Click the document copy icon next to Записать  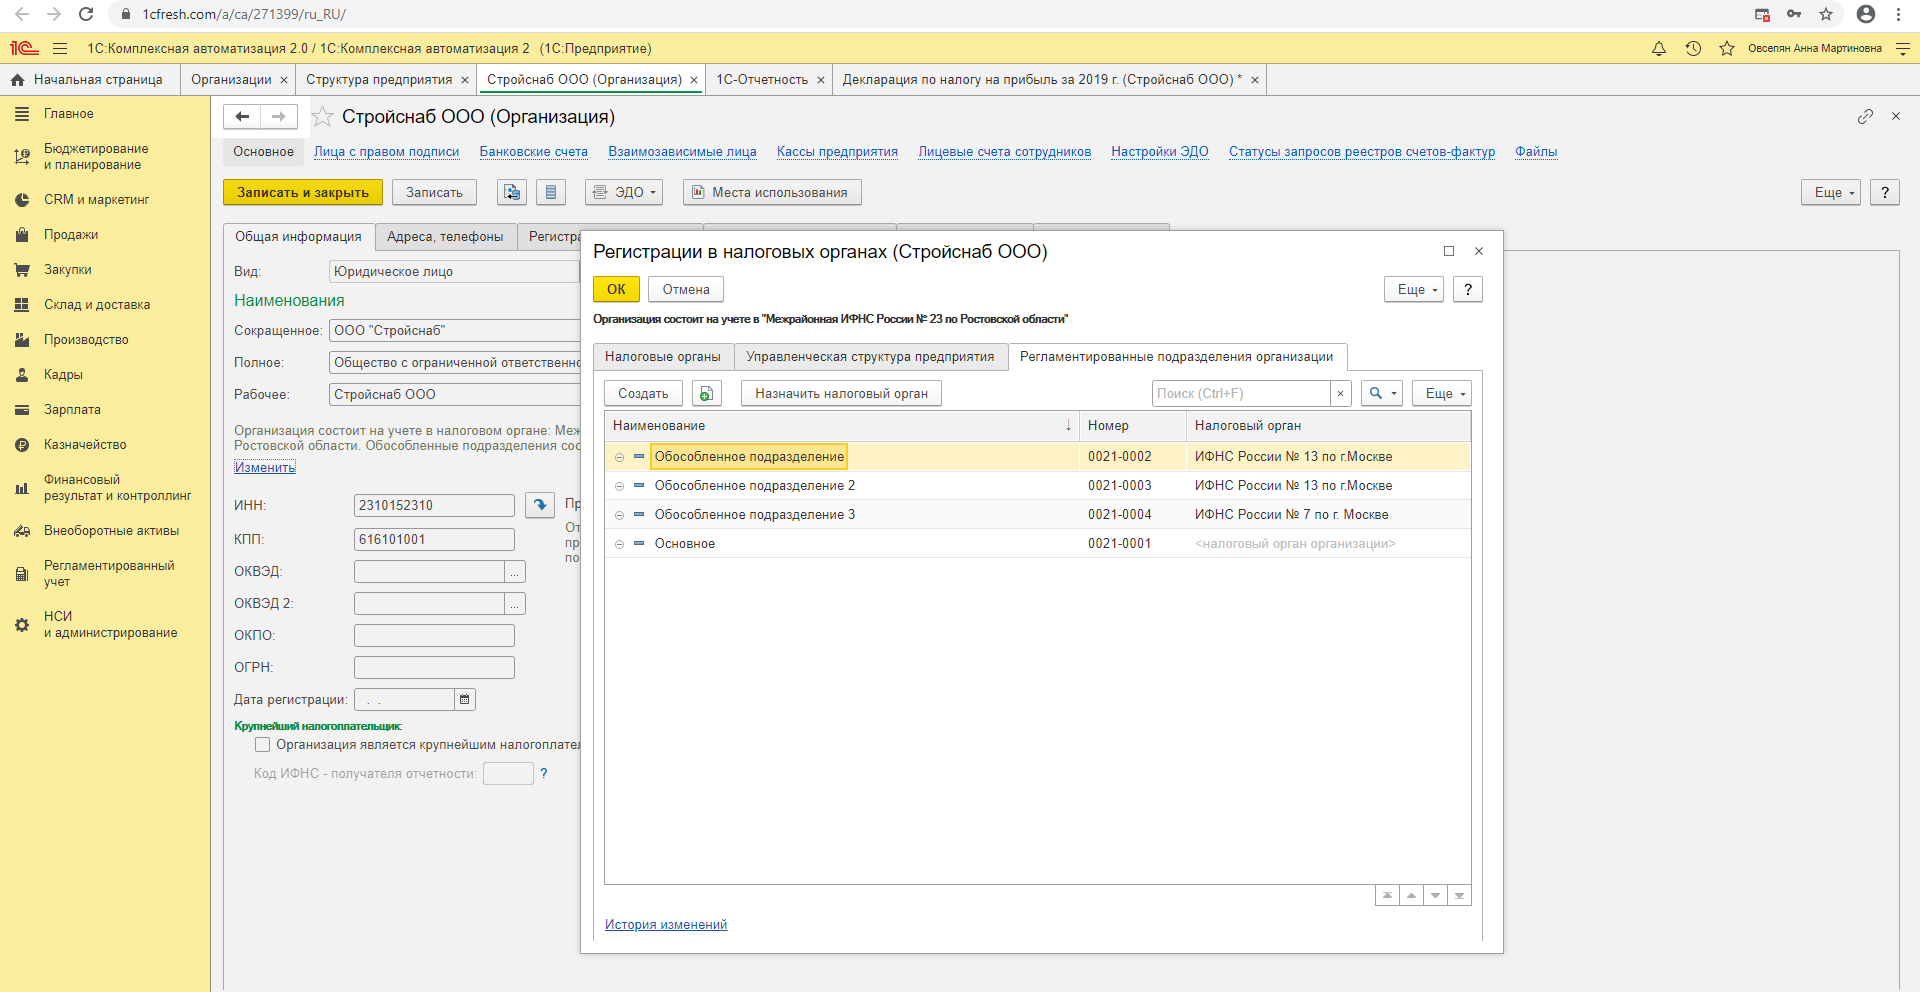coord(512,192)
